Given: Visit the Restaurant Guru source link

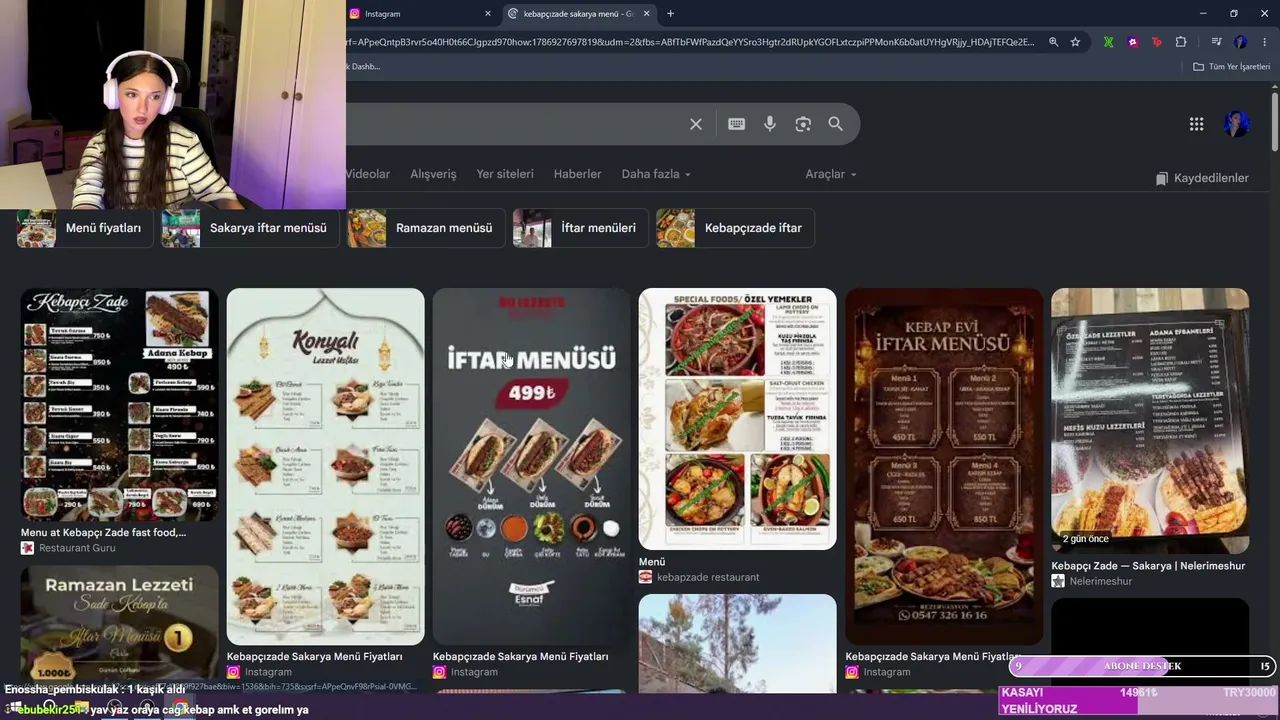Looking at the screenshot, I should (x=77, y=548).
